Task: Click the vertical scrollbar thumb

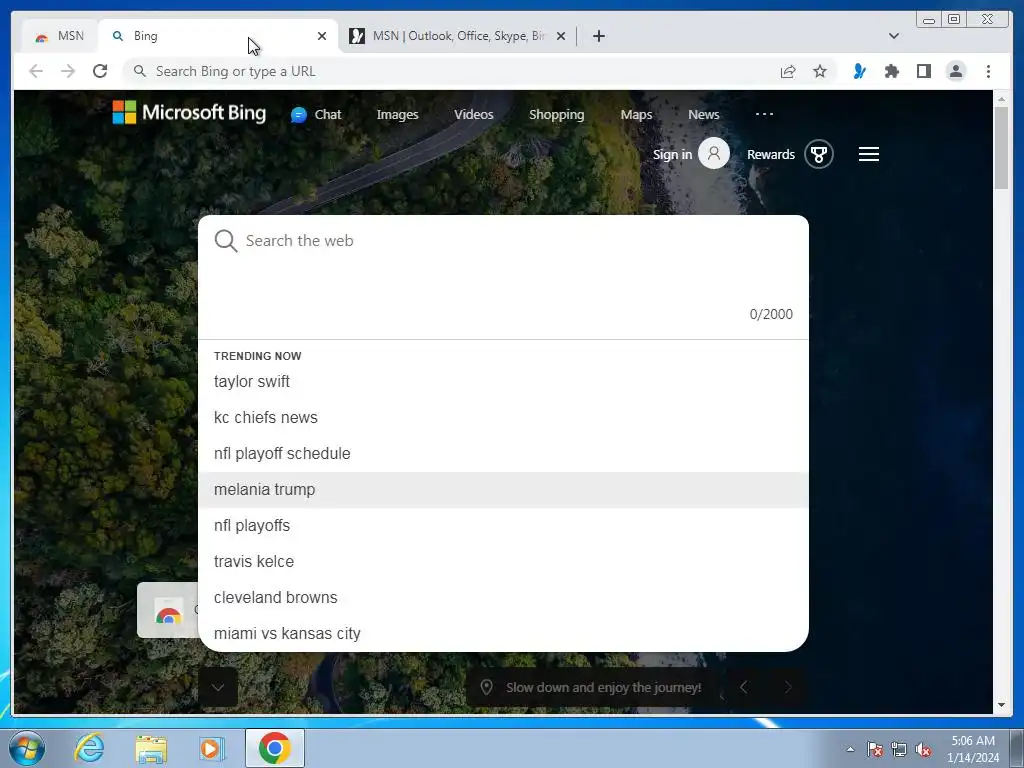Action: (x=1002, y=148)
